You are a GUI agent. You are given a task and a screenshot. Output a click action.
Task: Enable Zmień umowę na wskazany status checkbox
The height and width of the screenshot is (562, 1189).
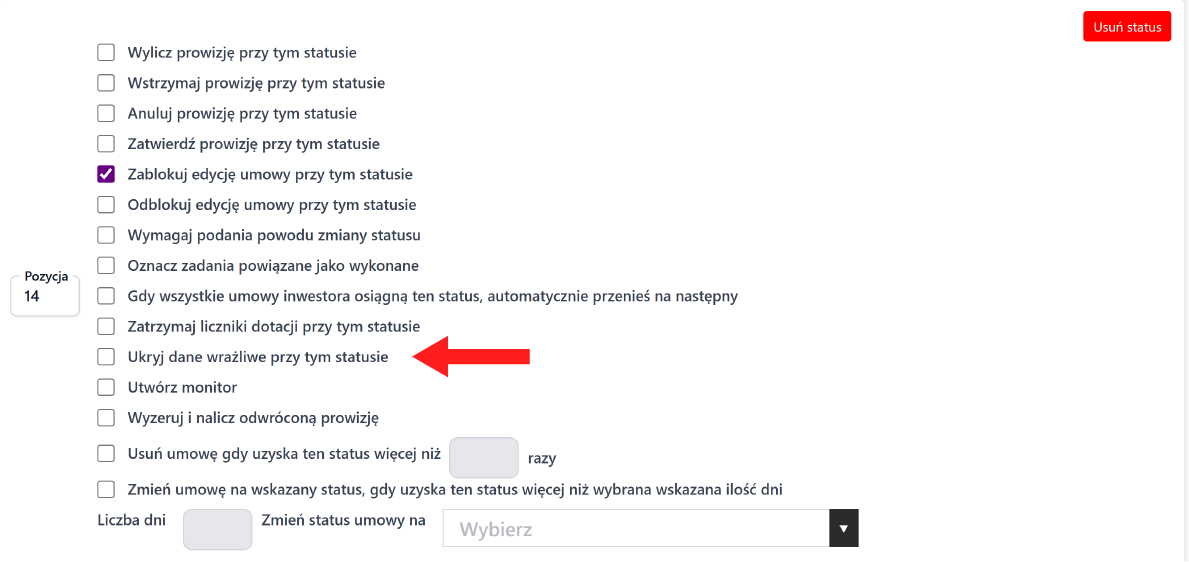[x=106, y=490]
